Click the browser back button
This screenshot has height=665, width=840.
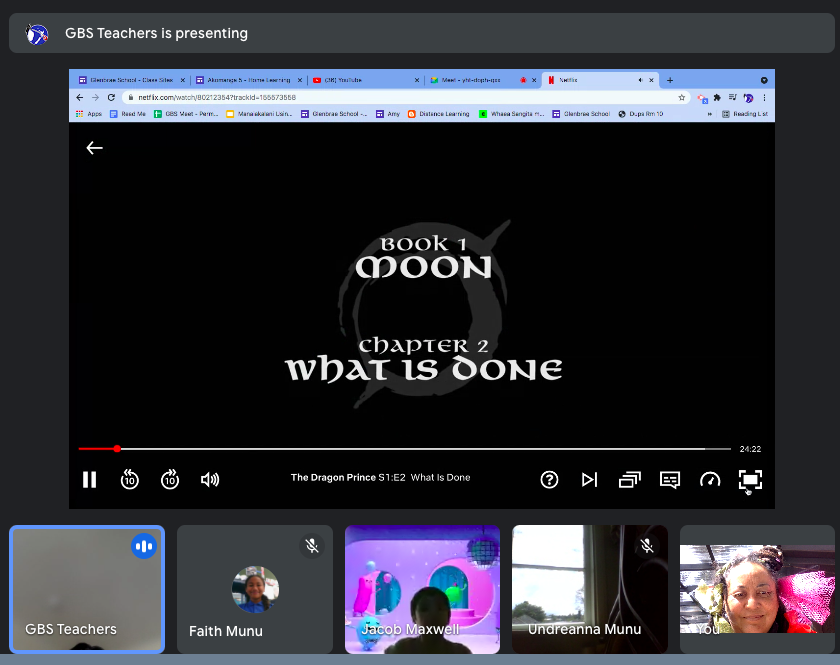pyautogui.click(x=80, y=98)
